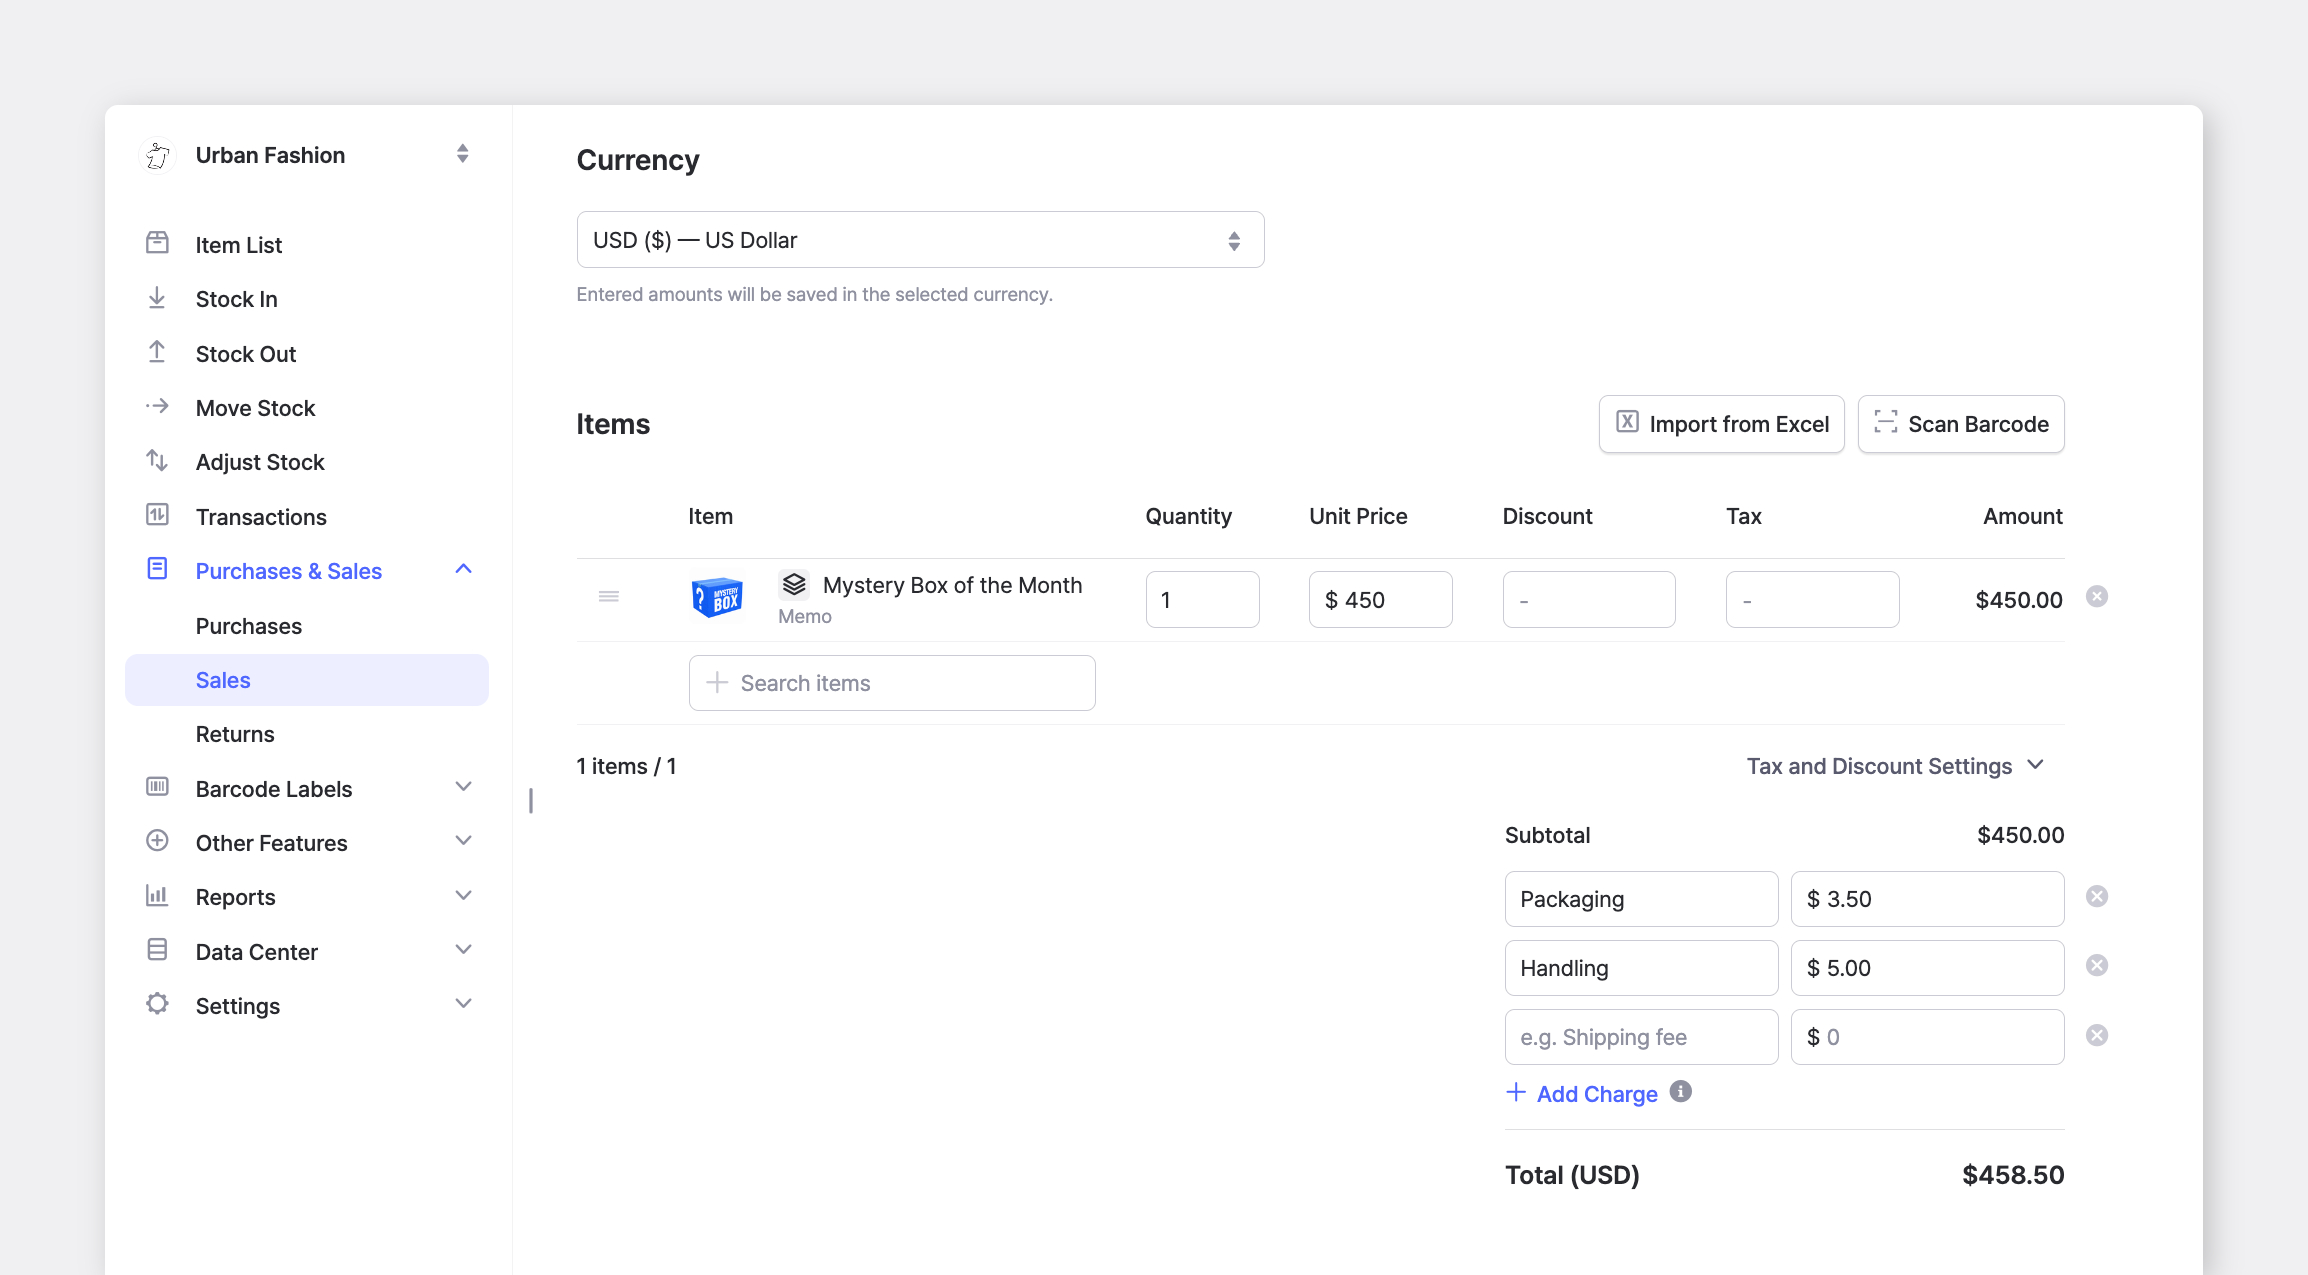Image resolution: width=2308 pixels, height=1275 pixels.
Task: Remove the Mystery Box item row
Action: (x=2097, y=597)
